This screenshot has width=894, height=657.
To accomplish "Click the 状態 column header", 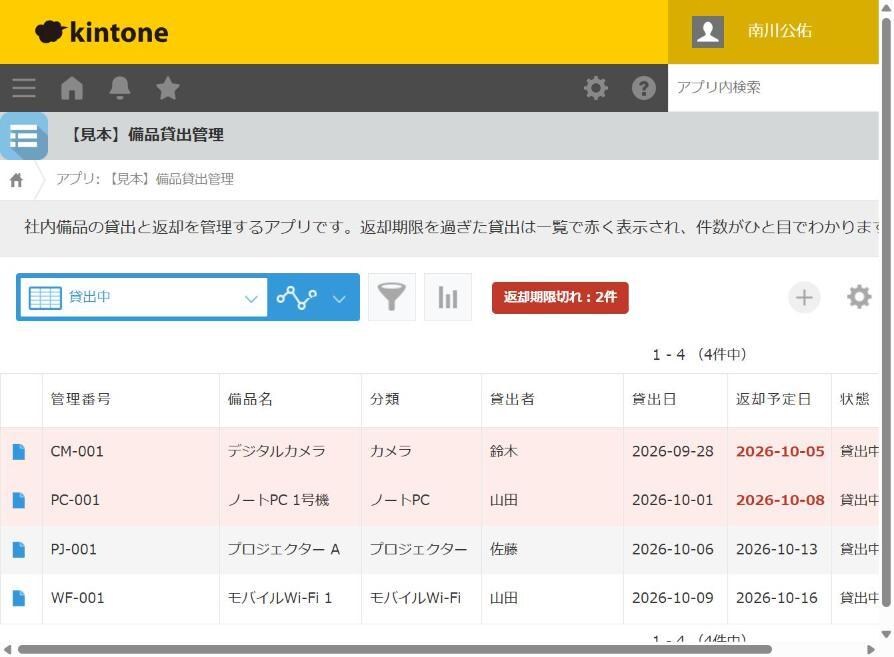I will [x=855, y=399].
